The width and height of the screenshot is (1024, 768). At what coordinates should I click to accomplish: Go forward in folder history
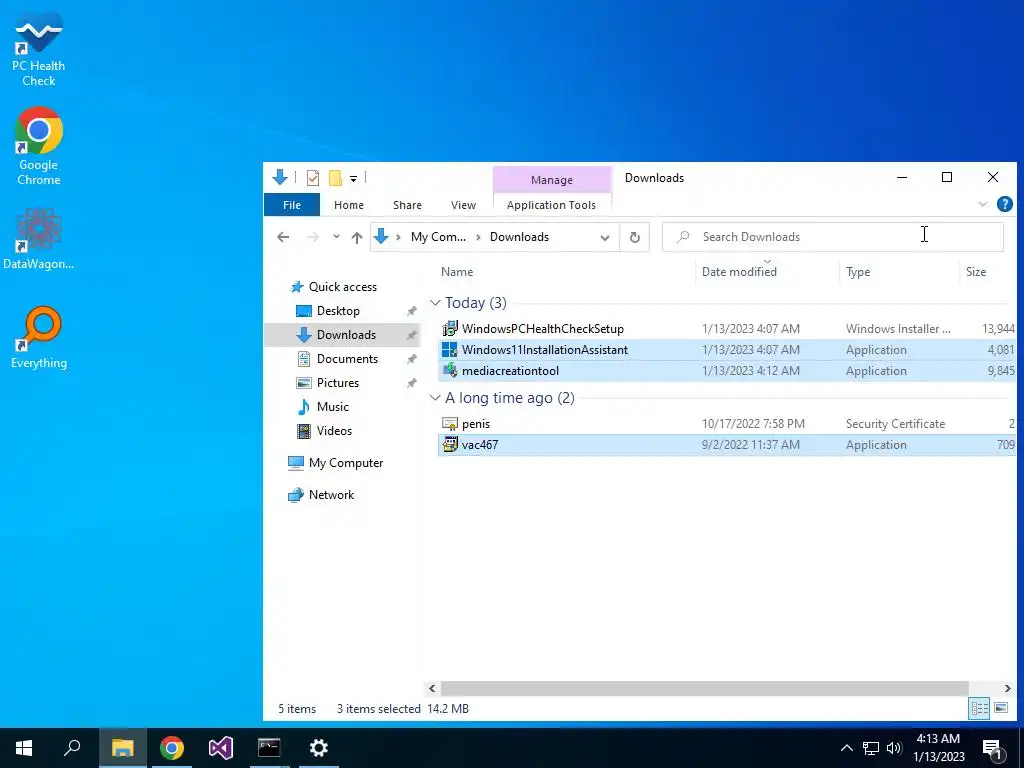tap(313, 237)
